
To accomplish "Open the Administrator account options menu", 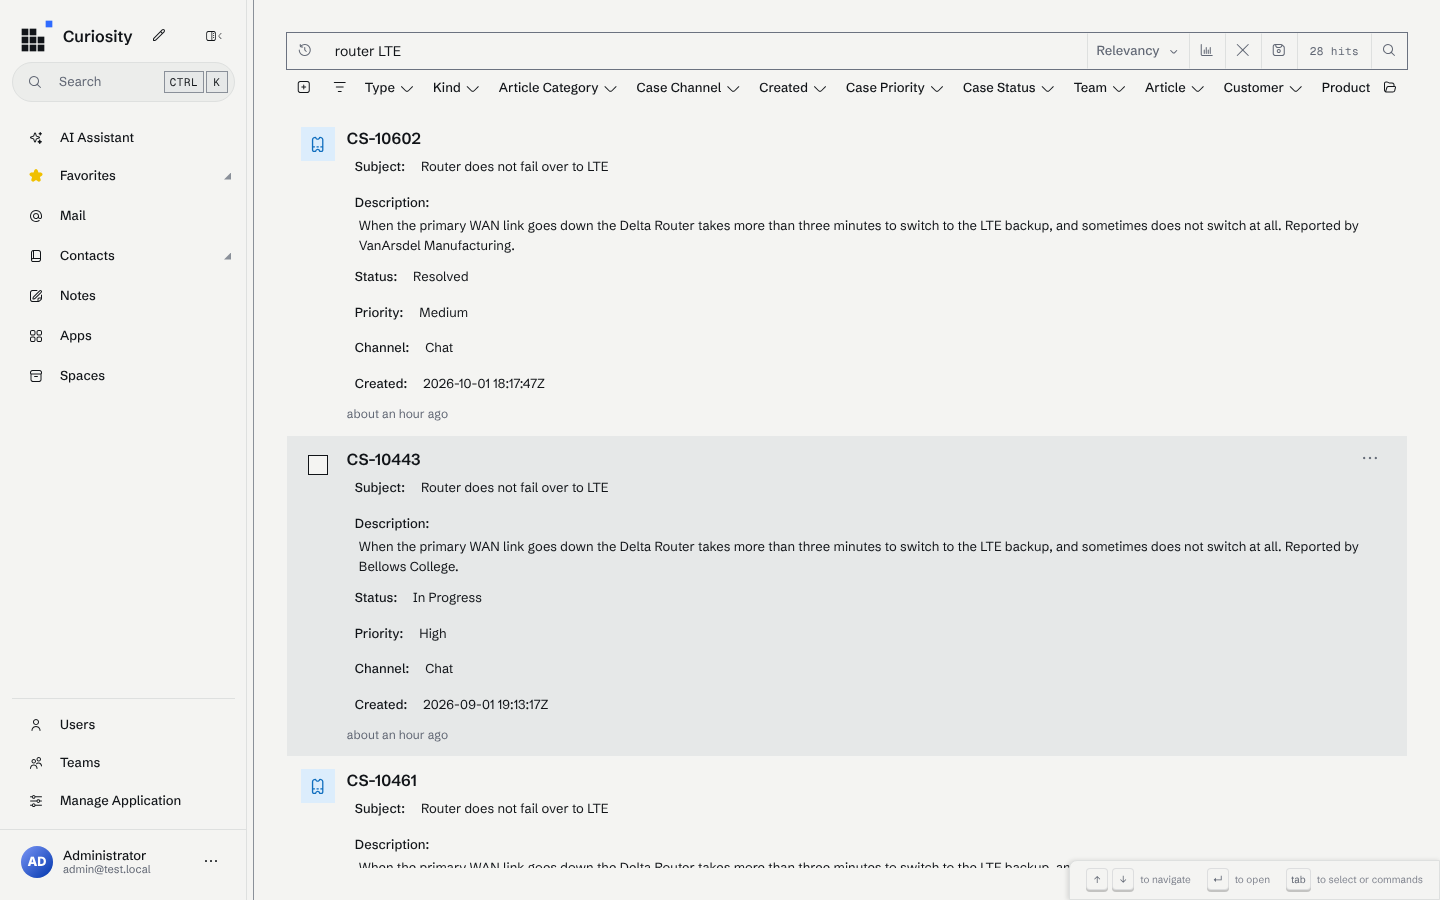I will coord(211,861).
